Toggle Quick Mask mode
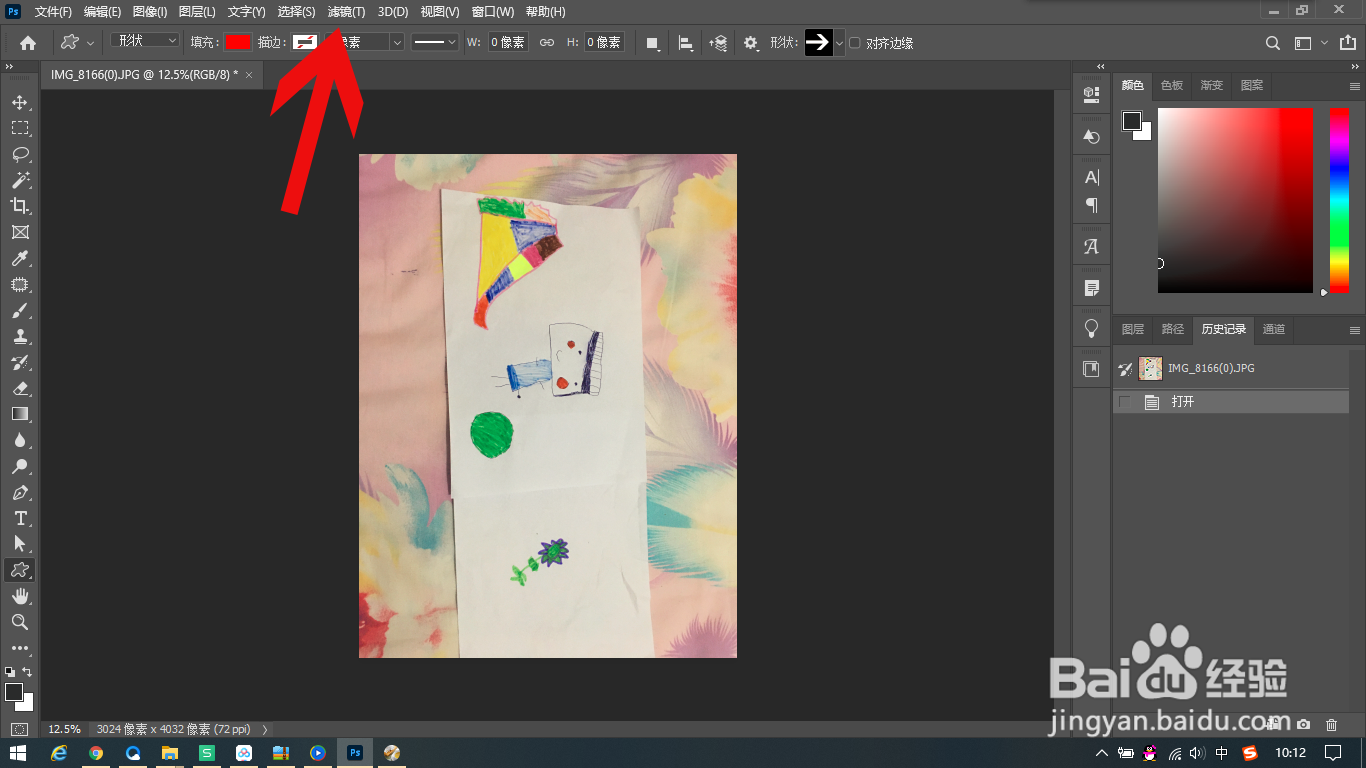 pyautogui.click(x=20, y=730)
